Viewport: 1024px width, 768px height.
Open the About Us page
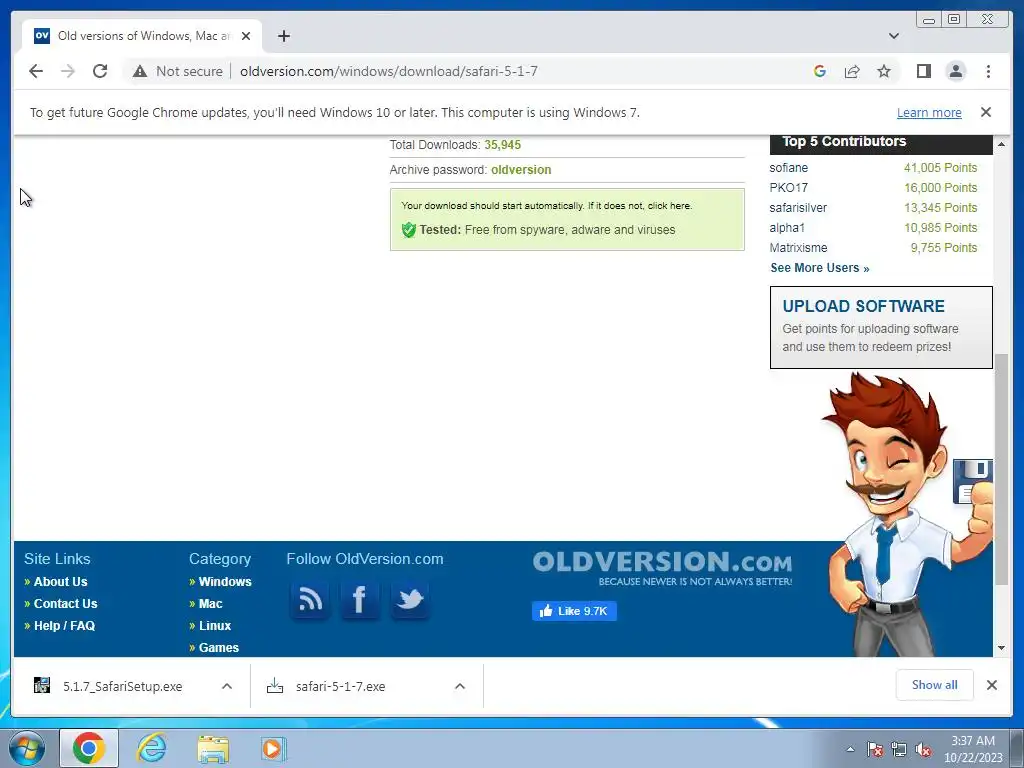[60, 581]
